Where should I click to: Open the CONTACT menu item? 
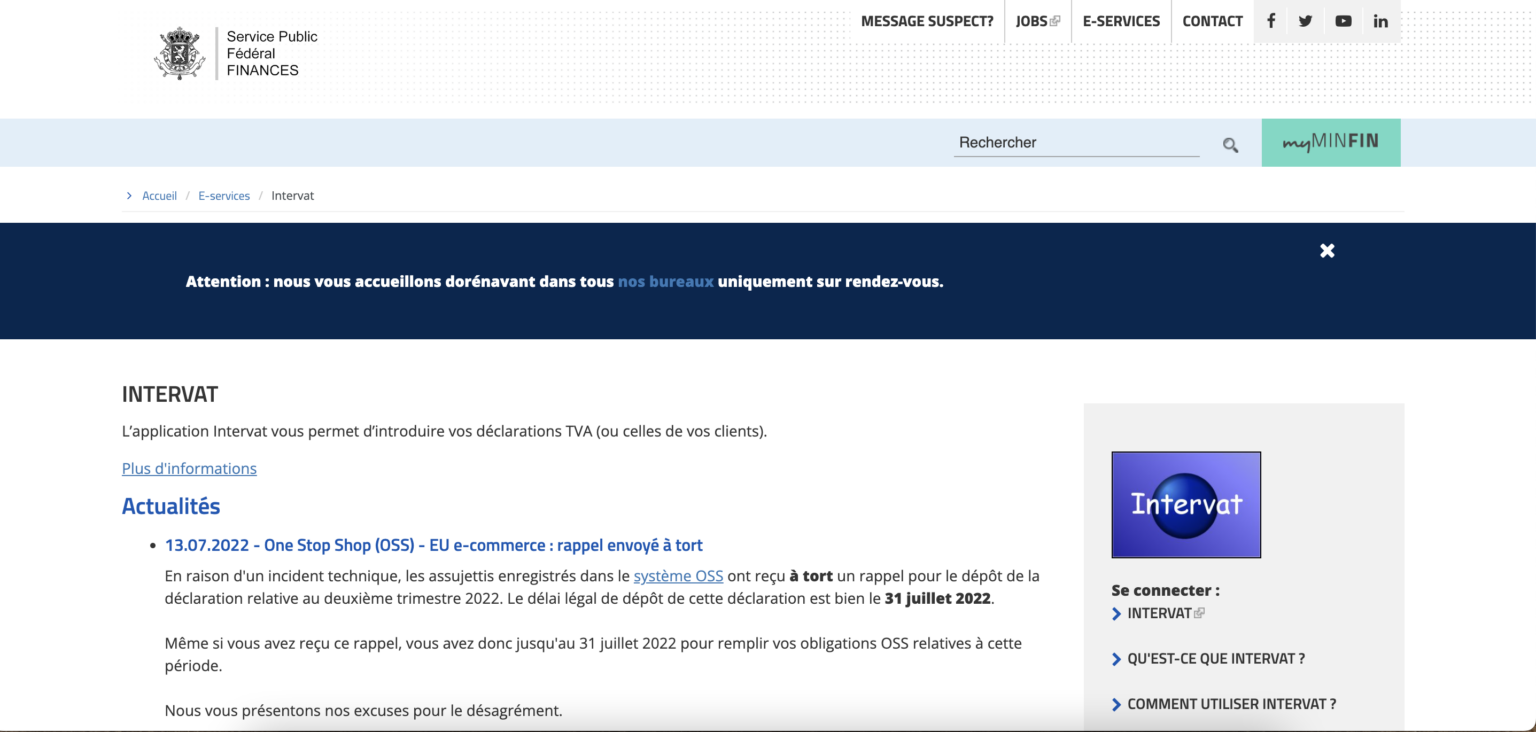point(1212,20)
